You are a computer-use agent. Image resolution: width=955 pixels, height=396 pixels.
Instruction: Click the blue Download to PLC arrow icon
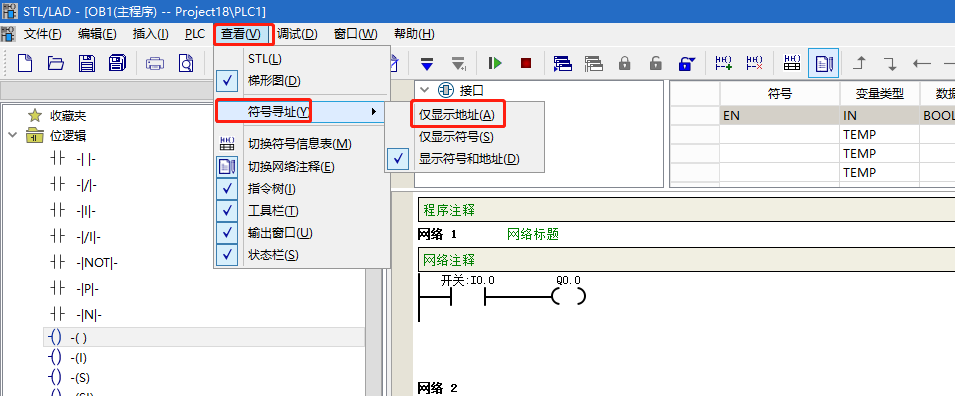click(427, 63)
